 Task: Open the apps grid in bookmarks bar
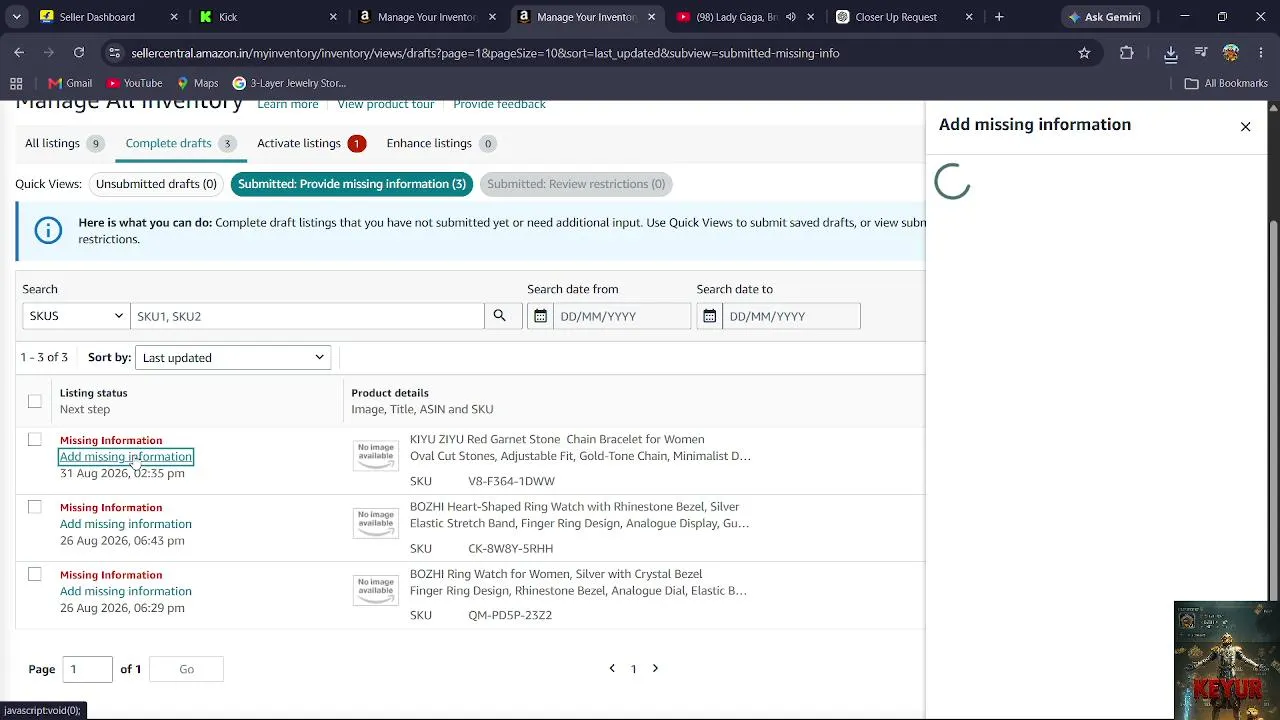[16, 83]
